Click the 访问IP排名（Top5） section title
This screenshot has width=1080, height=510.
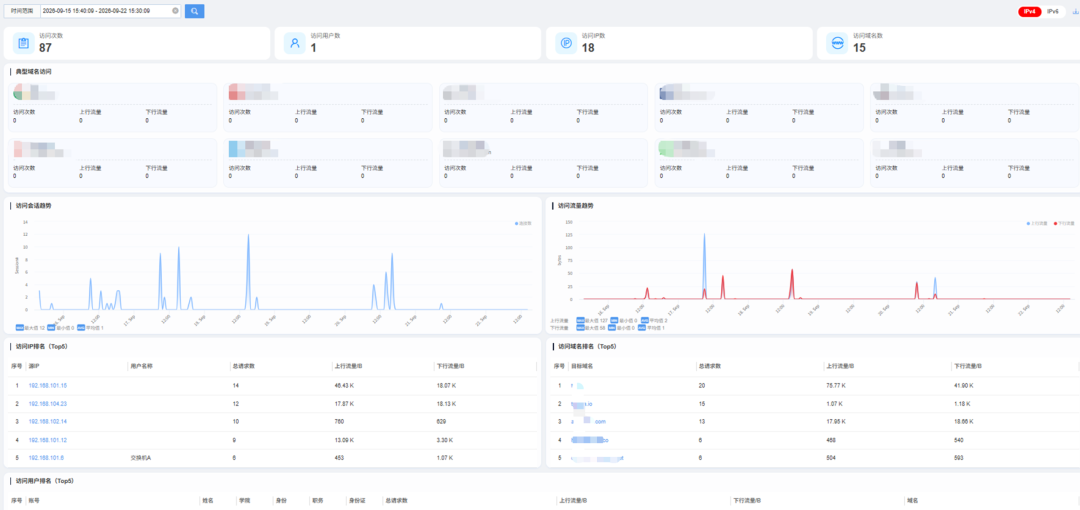tap(41, 347)
